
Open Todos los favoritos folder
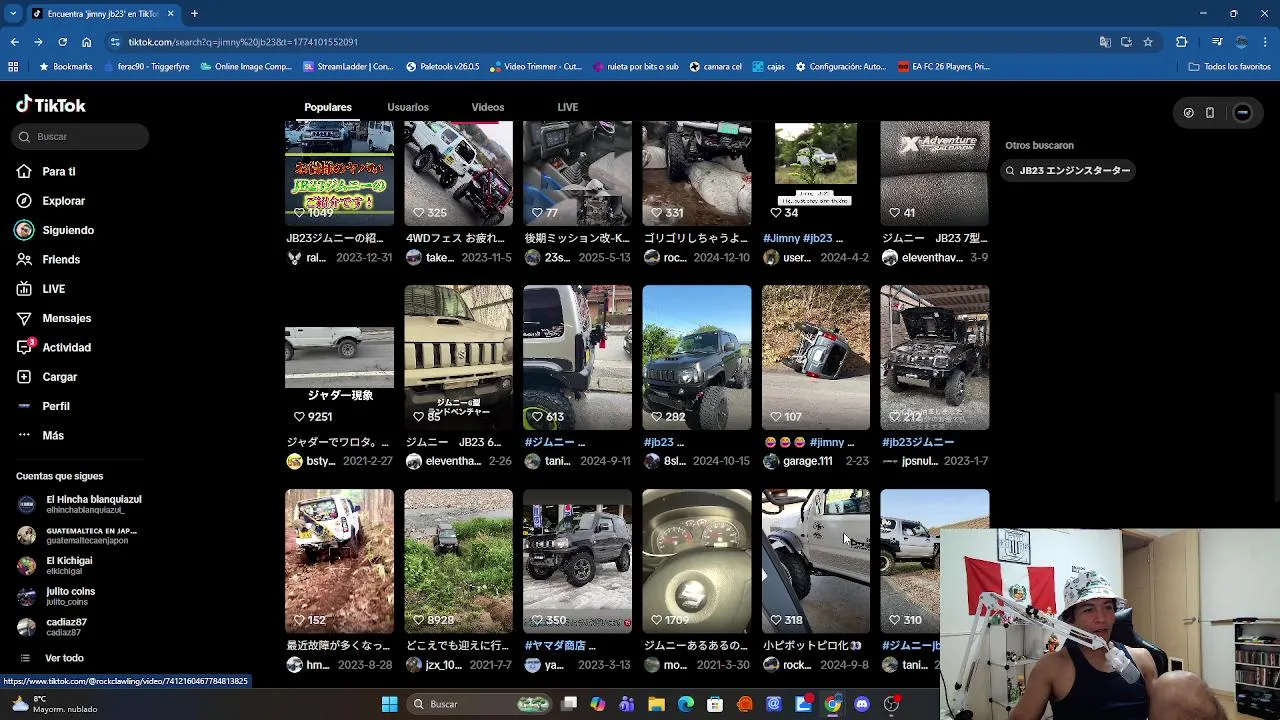click(x=1229, y=67)
